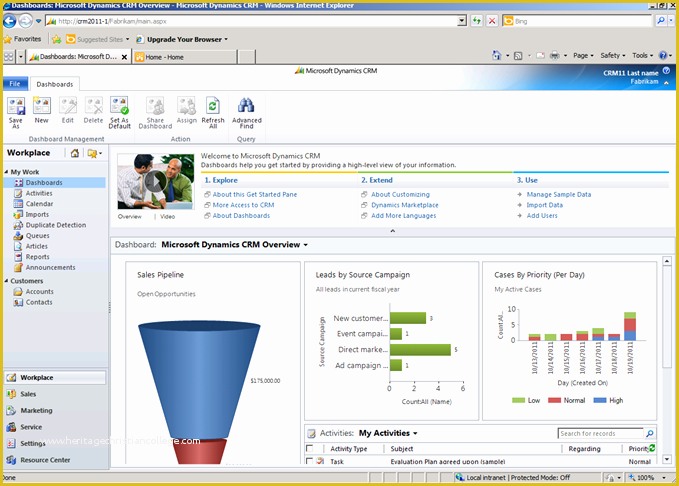The width and height of the screenshot is (679, 486).
Task: Click the Edit dashboard icon
Action: (68, 106)
